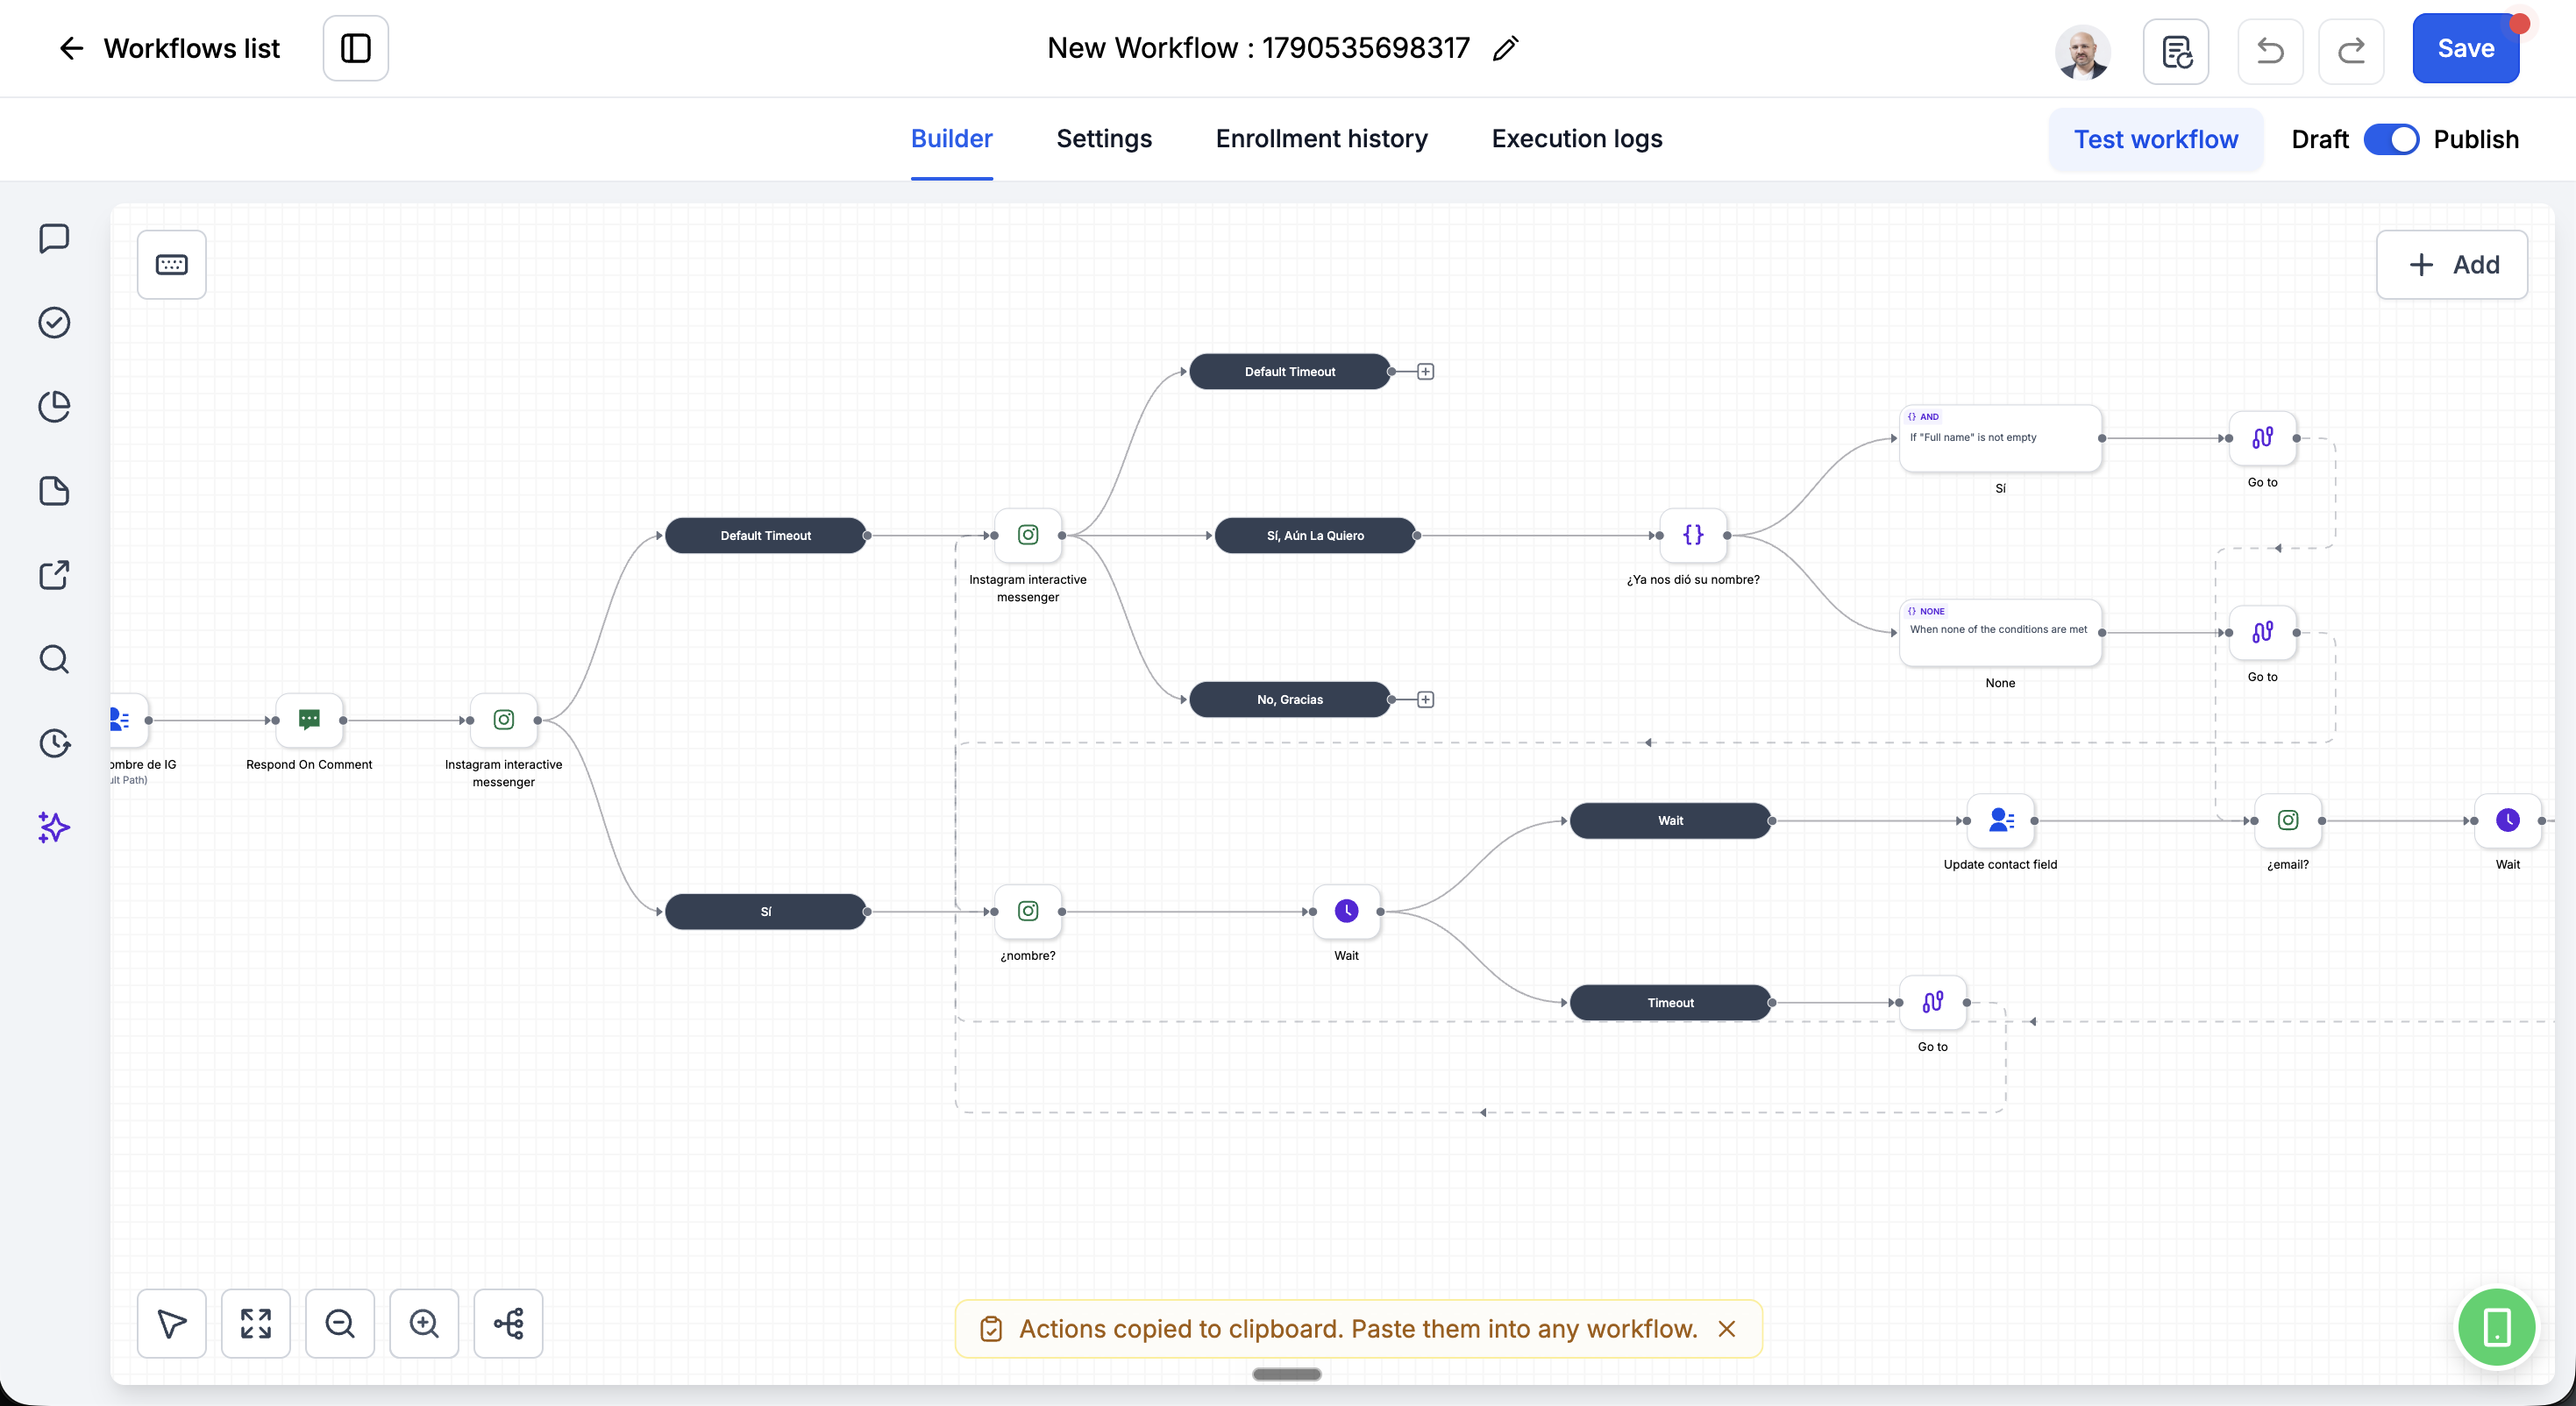Select the Respond On Comment node

309,720
